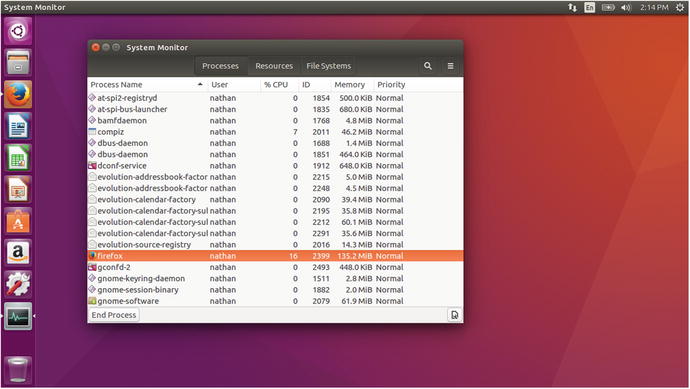Select evolution-calendar-factory-sub row ID 2291
The height and width of the screenshot is (389, 690).
[x=275, y=233]
